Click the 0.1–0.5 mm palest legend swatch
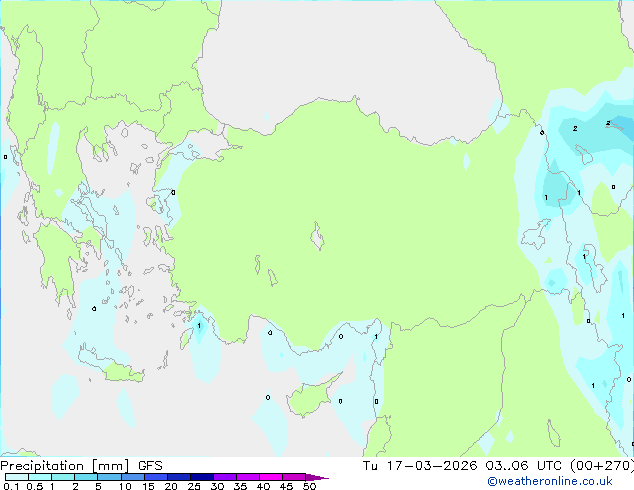 coord(17,477)
